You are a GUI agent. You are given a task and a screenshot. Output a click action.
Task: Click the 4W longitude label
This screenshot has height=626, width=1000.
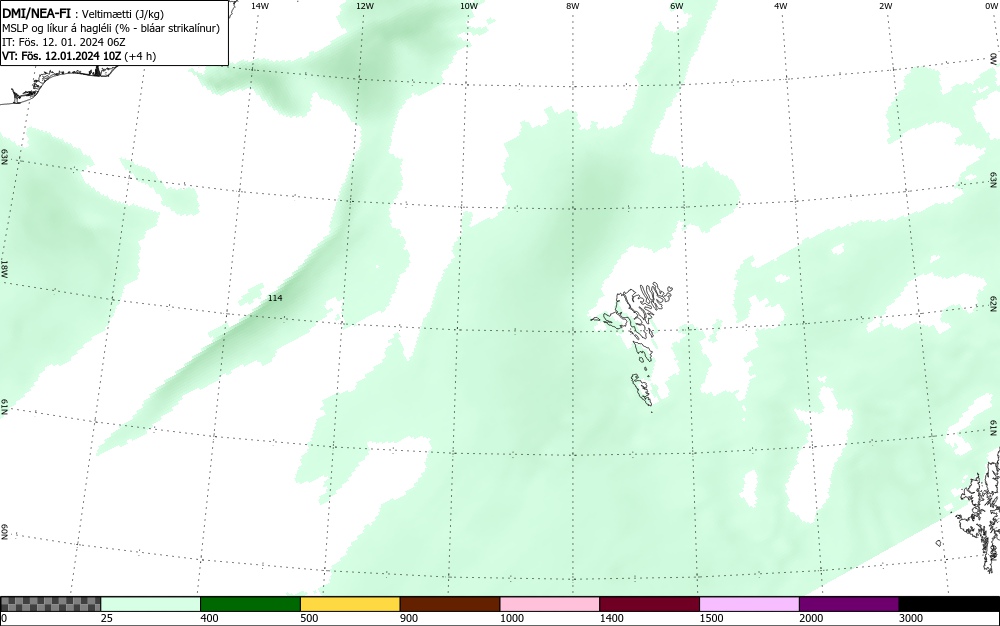(x=781, y=6)
